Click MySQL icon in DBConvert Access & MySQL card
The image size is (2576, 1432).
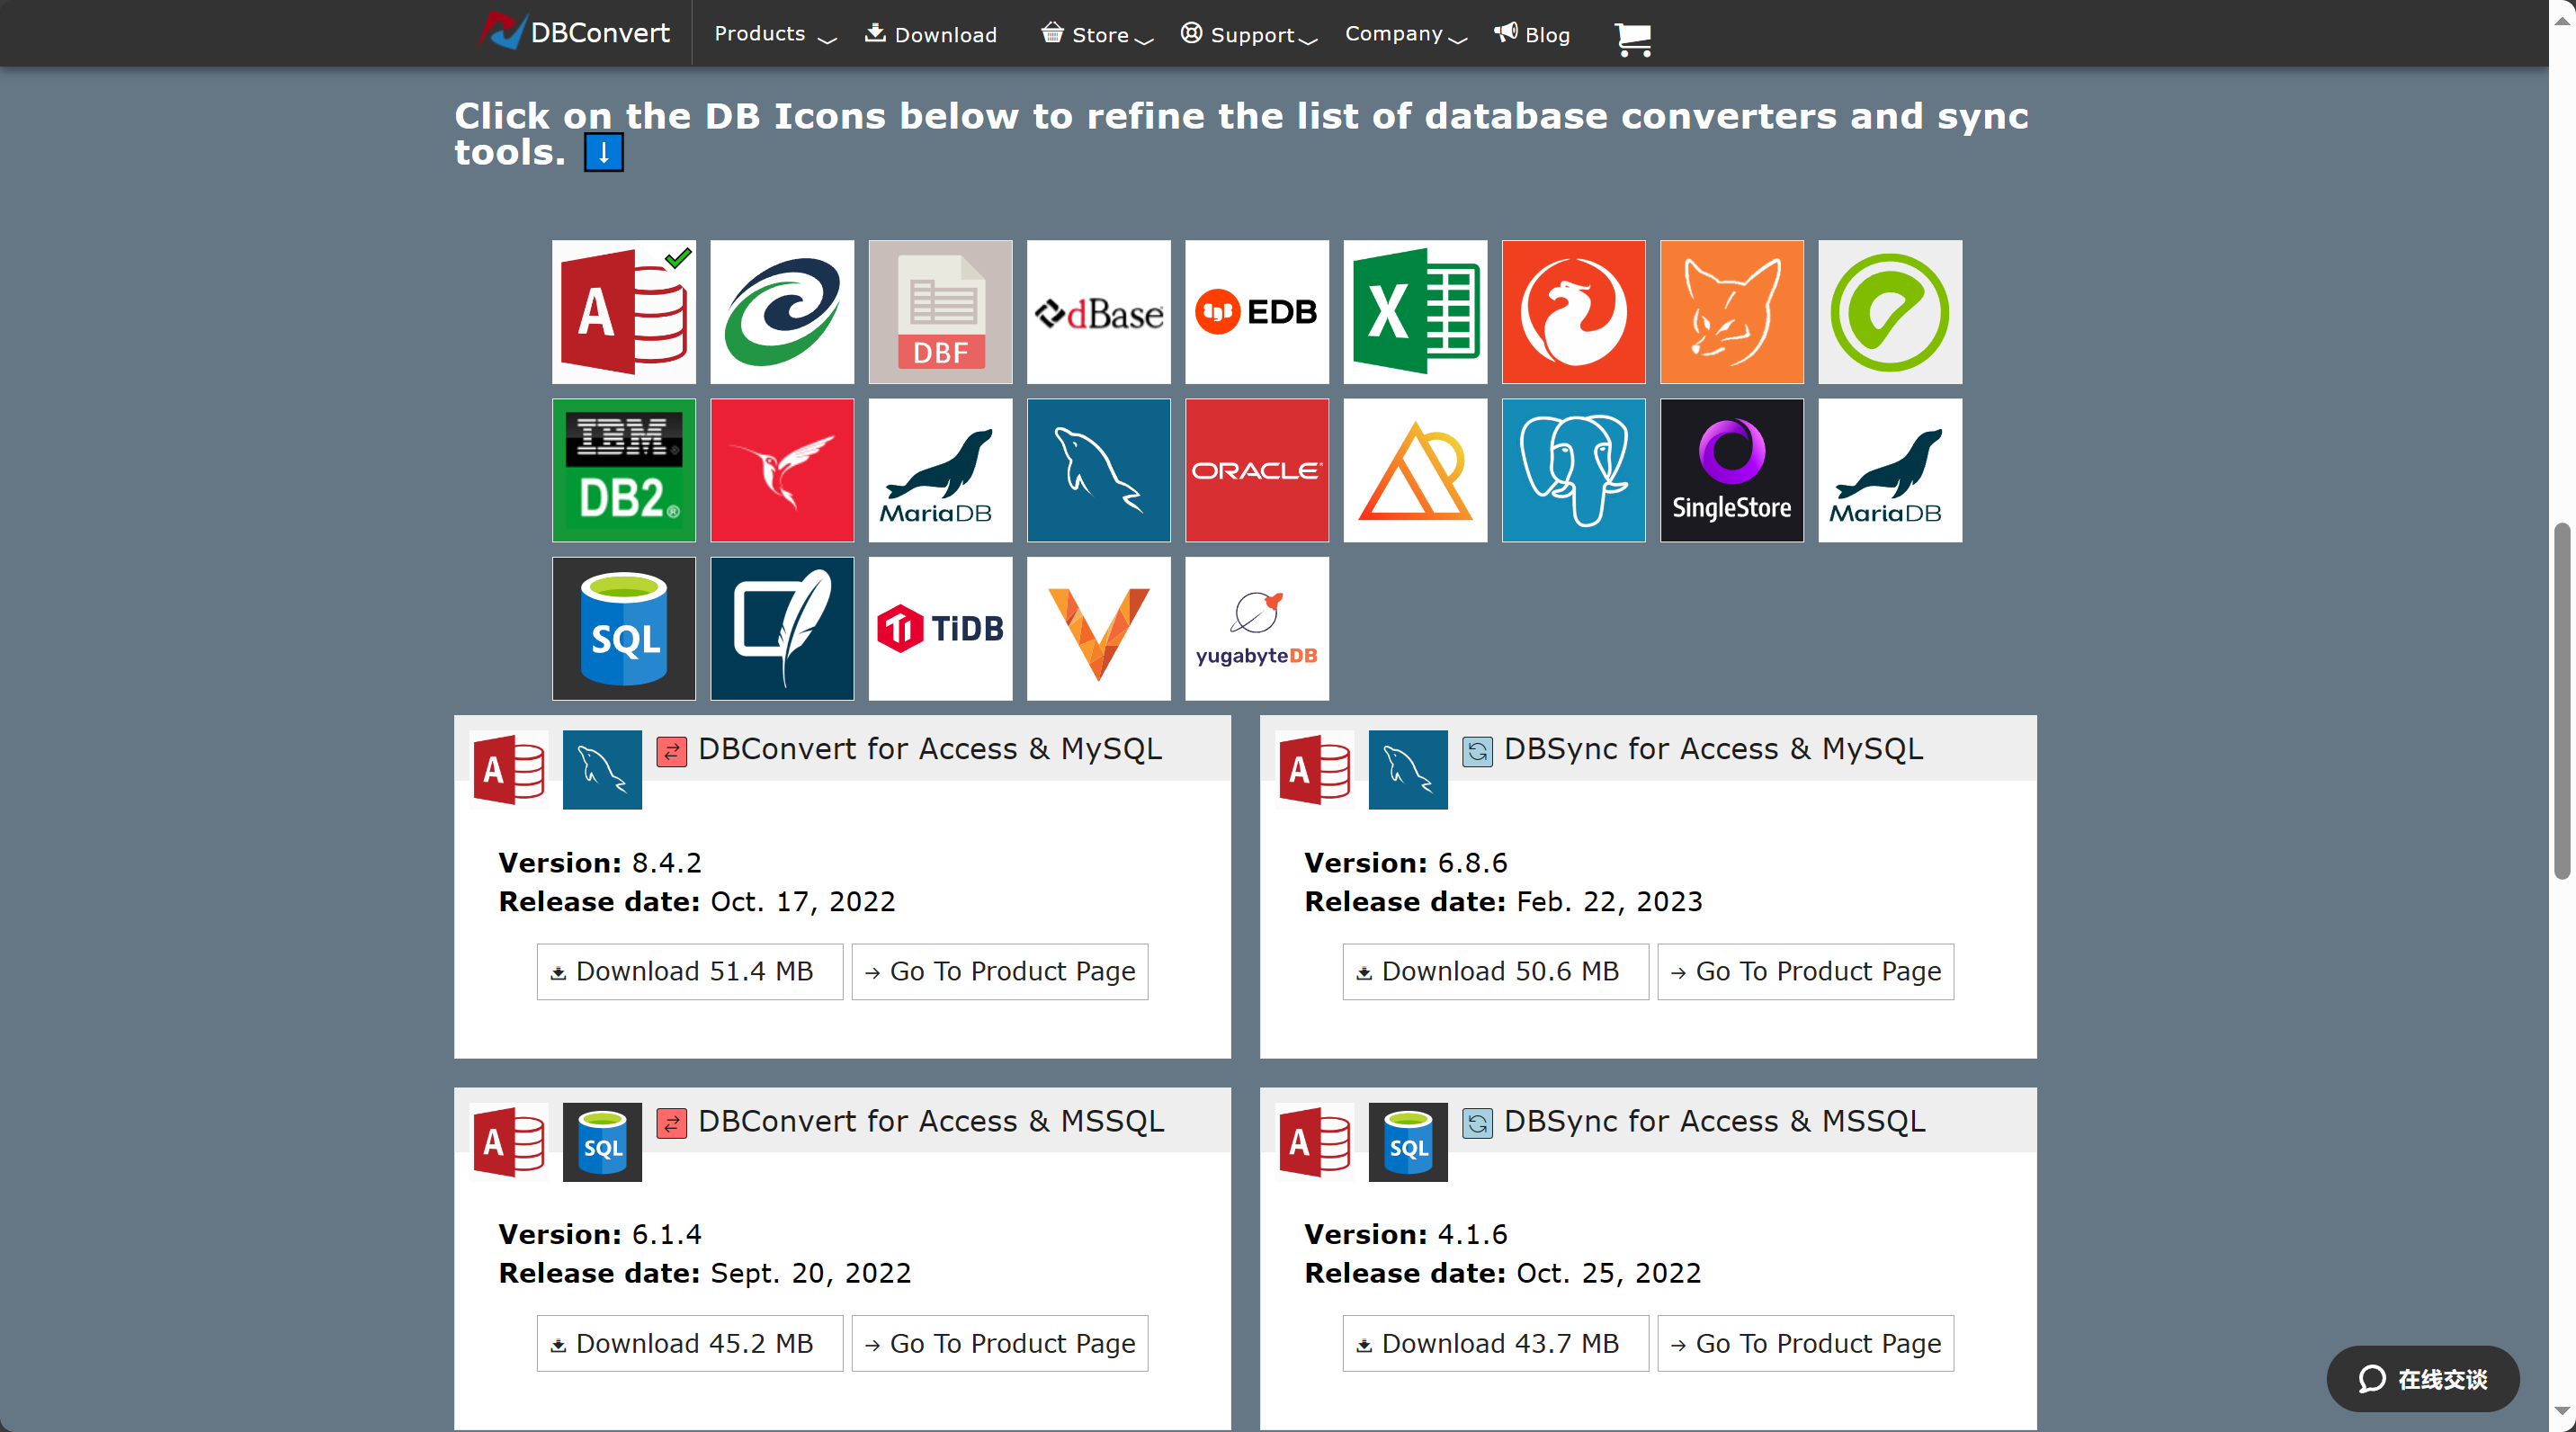click(602, 770)
